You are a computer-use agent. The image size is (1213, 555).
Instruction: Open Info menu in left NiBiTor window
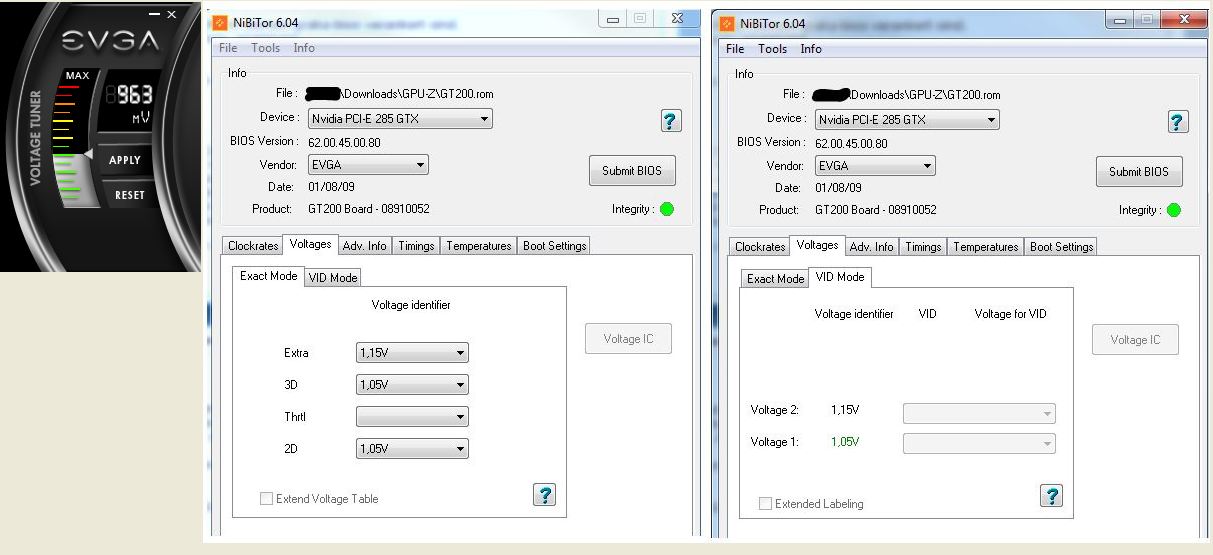tap(304, 48)
